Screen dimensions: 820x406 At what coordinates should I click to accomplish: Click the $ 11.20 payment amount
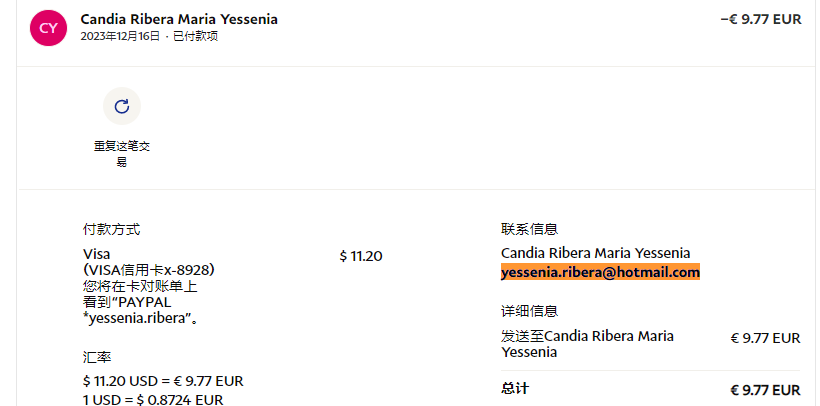pyautogui.click(x=360, y=256)
